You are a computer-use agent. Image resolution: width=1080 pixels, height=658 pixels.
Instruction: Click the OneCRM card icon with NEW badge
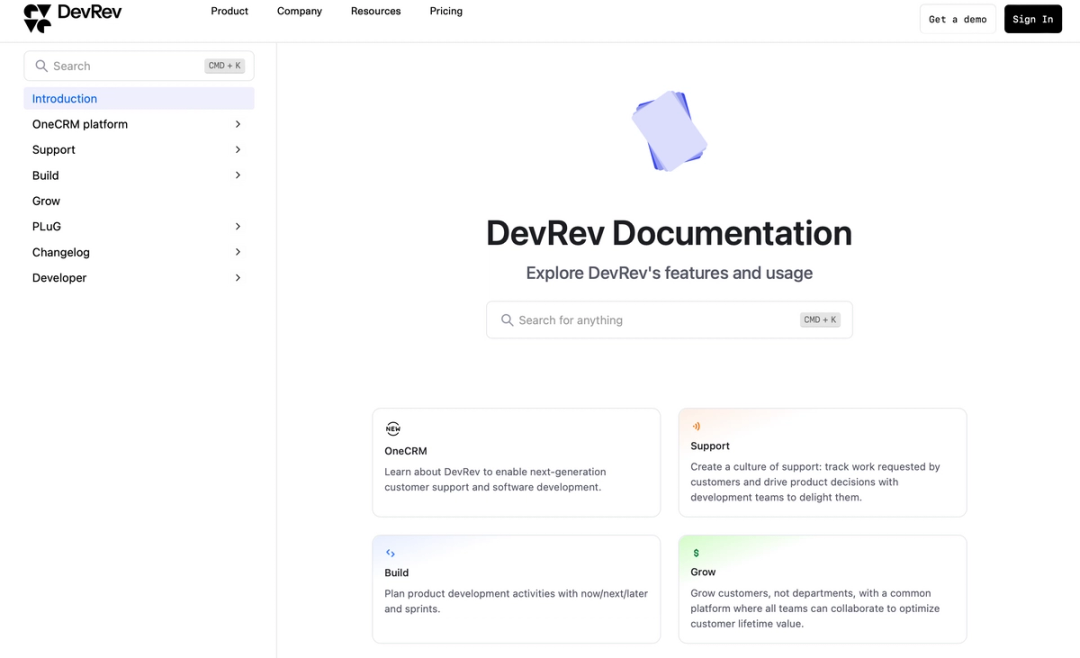coord(393,428)
